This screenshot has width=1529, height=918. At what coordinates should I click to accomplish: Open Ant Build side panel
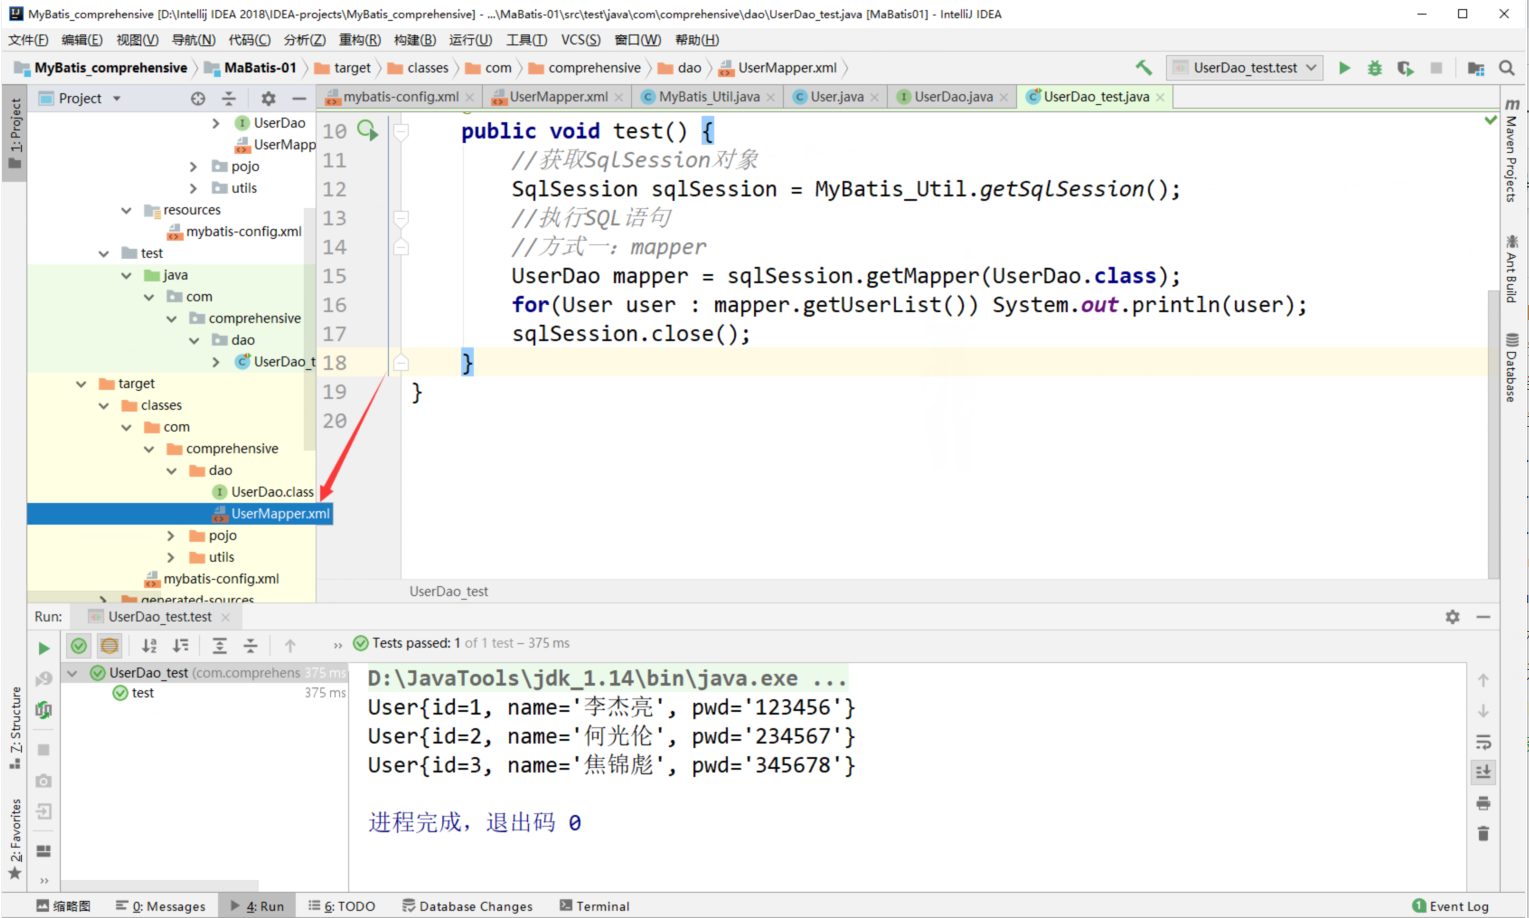pos(1511,268)
